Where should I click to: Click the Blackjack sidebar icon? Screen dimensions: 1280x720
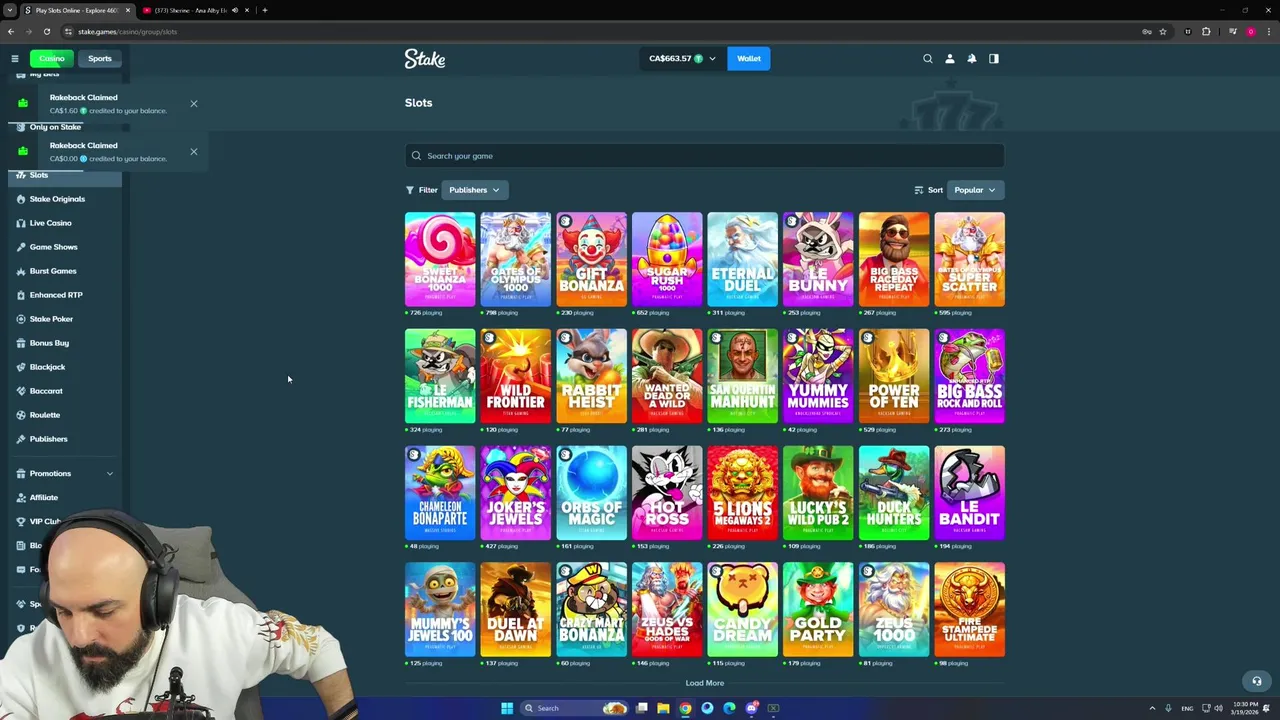coord(21,367)
